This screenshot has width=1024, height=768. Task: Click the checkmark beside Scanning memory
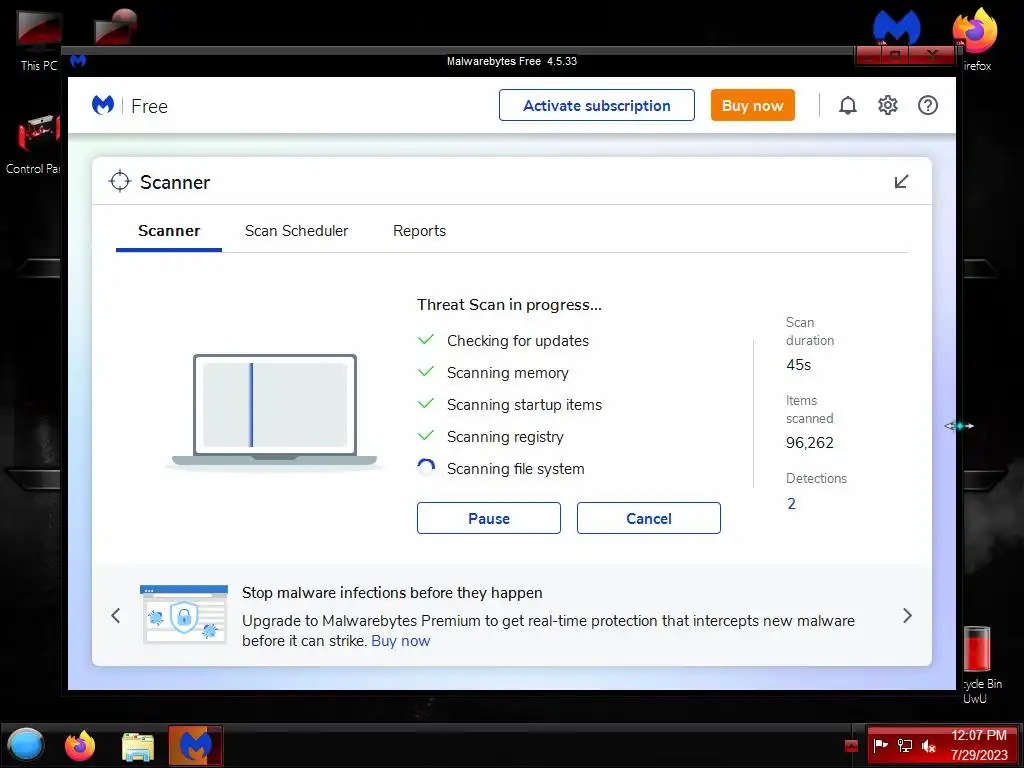pyautogui.click(x=426, y=372)
